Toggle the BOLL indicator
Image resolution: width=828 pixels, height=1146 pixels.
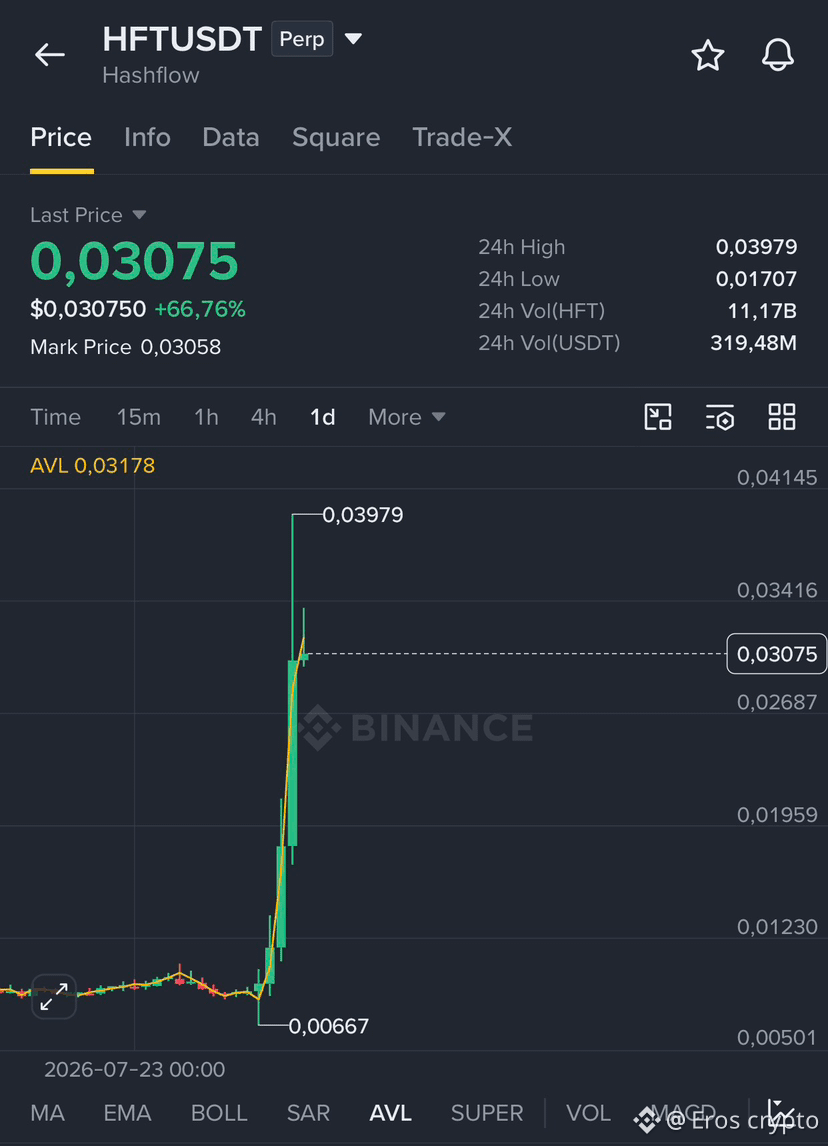click(x=219, y=1113)
